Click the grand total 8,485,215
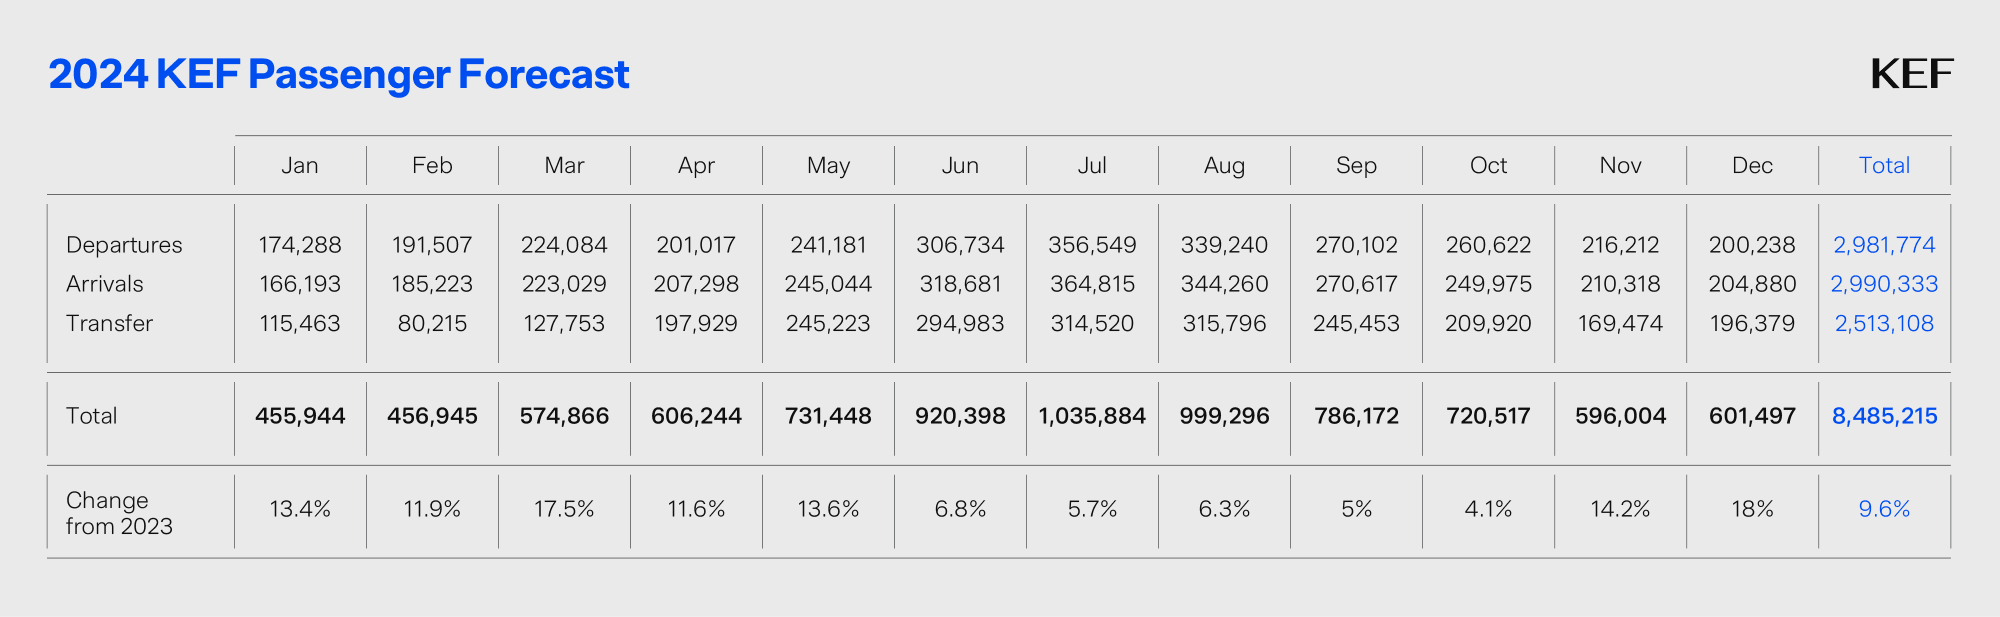 point(1884,416)
